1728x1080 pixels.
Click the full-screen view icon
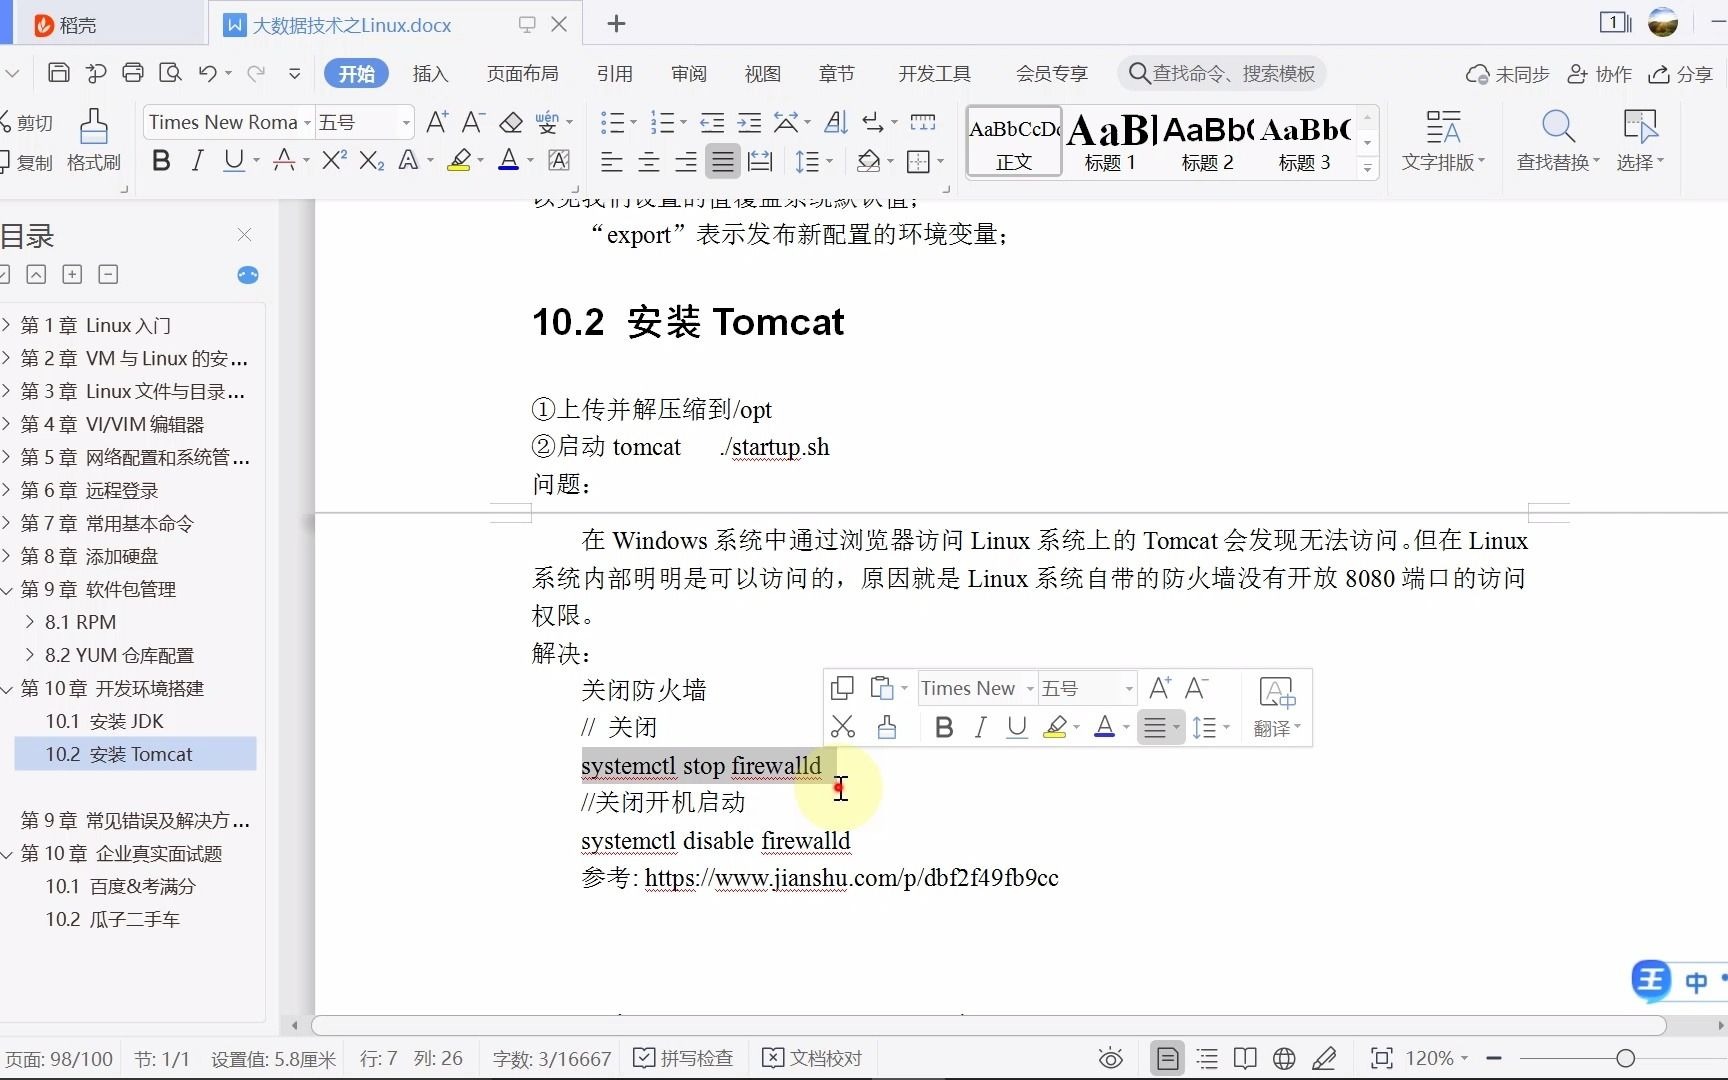tap(1382, 1058)
